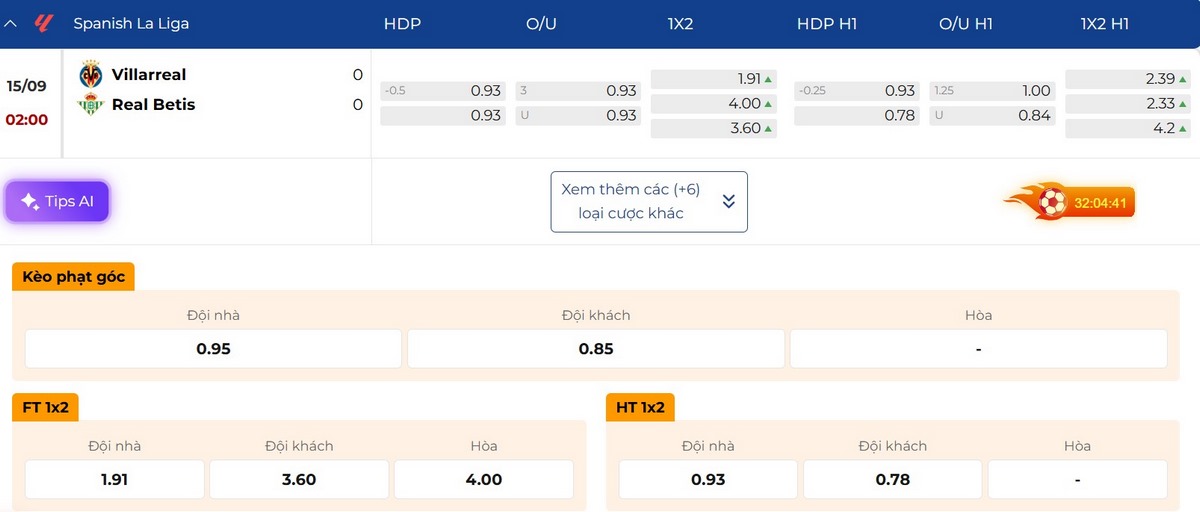The image size is (1200, 512).
Task: Open the FT 1x2 section label
Action: pyautogui.click(x=46, y=407)
